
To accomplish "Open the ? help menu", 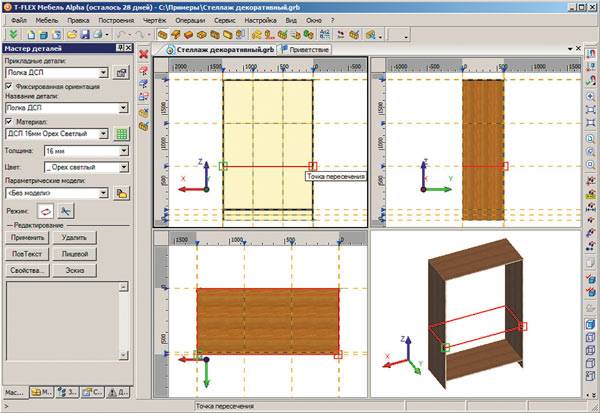I will (333, 20).
